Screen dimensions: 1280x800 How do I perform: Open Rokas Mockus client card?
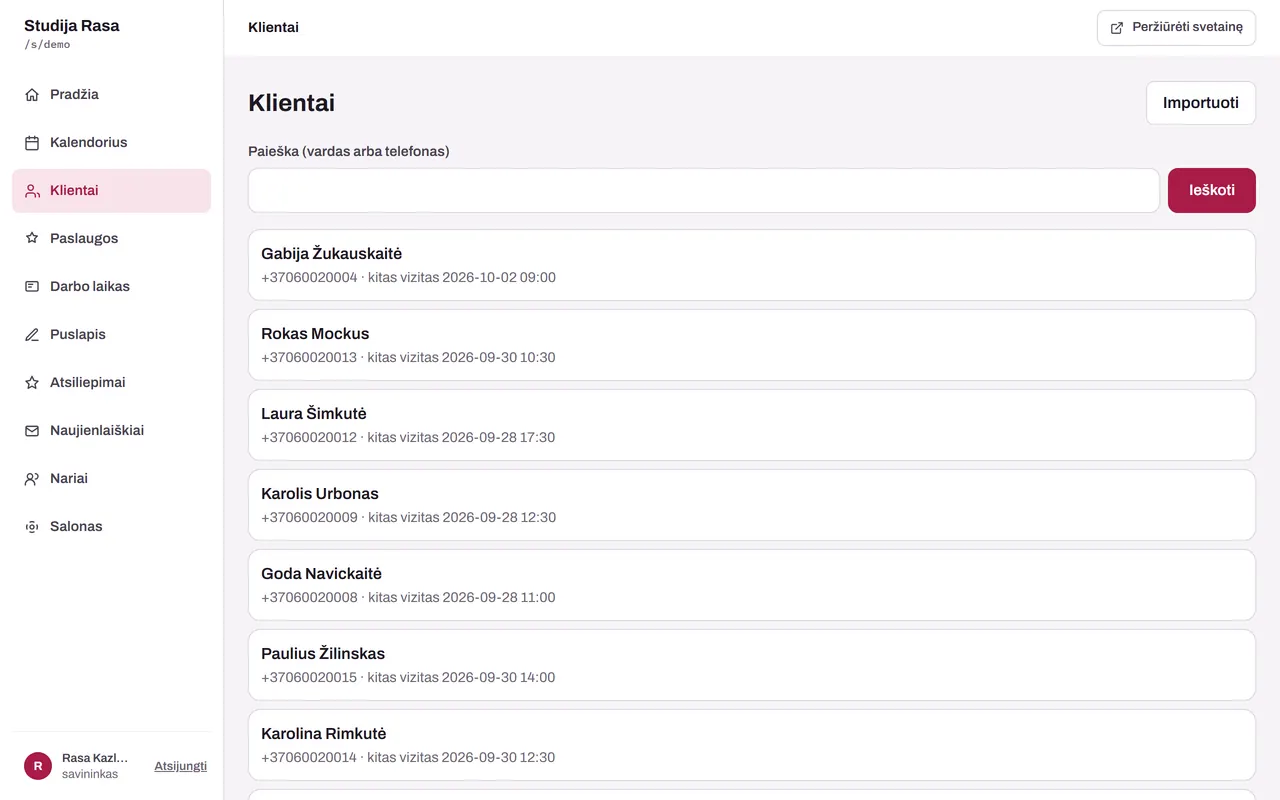[751, 345]
